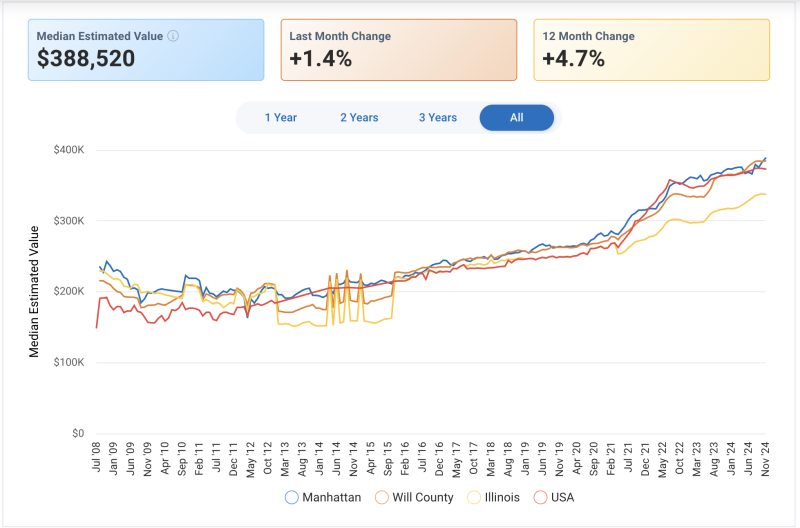Click the +4.7% twelve month change figure
The height and width of the screenshot is (528, 800).
[x=573, y=59]
